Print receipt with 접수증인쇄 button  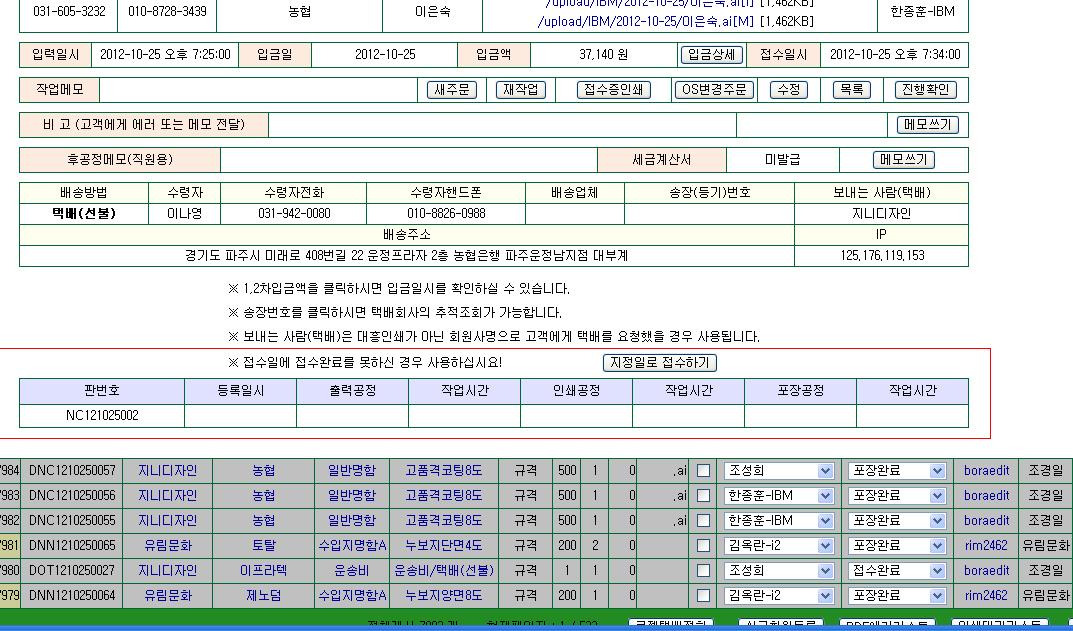(x=614, y=90)
